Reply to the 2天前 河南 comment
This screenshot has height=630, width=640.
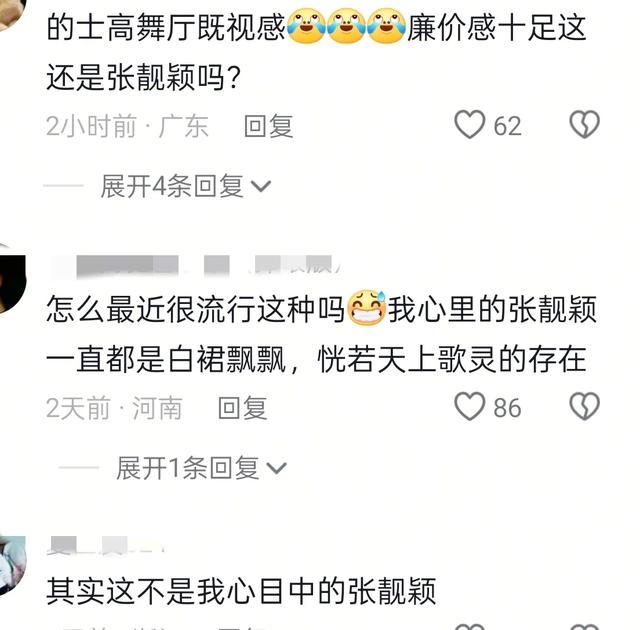(243, 408)
